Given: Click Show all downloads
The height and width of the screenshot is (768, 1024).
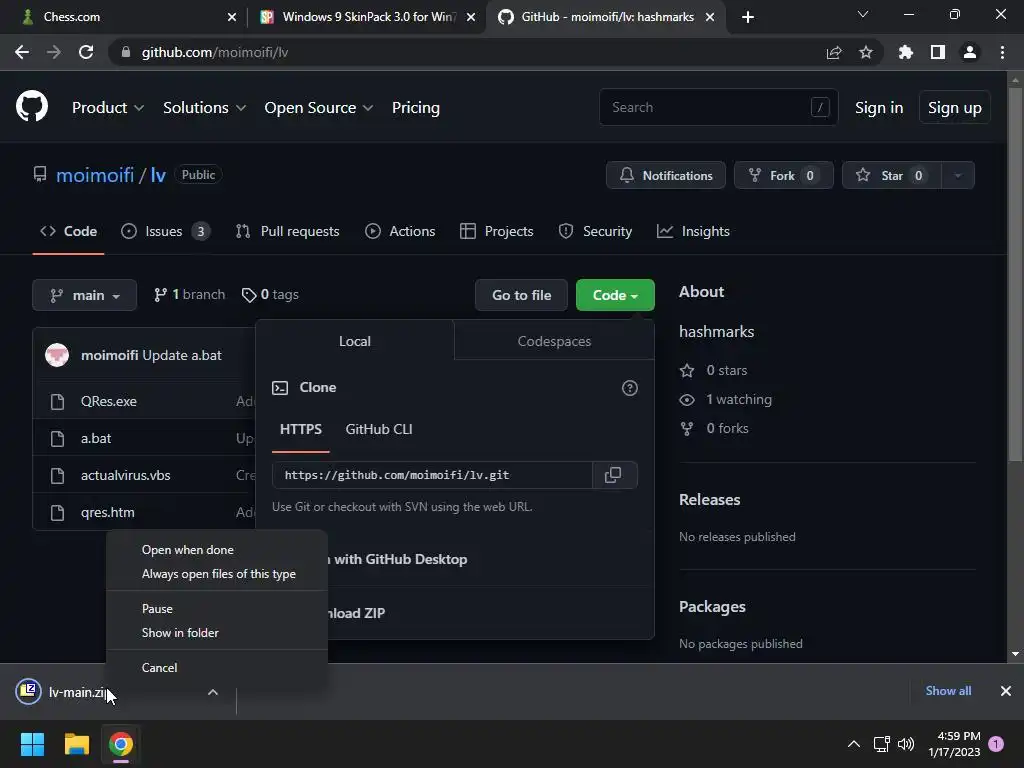Looking at the screenshot, I should (x=948, y=691).
